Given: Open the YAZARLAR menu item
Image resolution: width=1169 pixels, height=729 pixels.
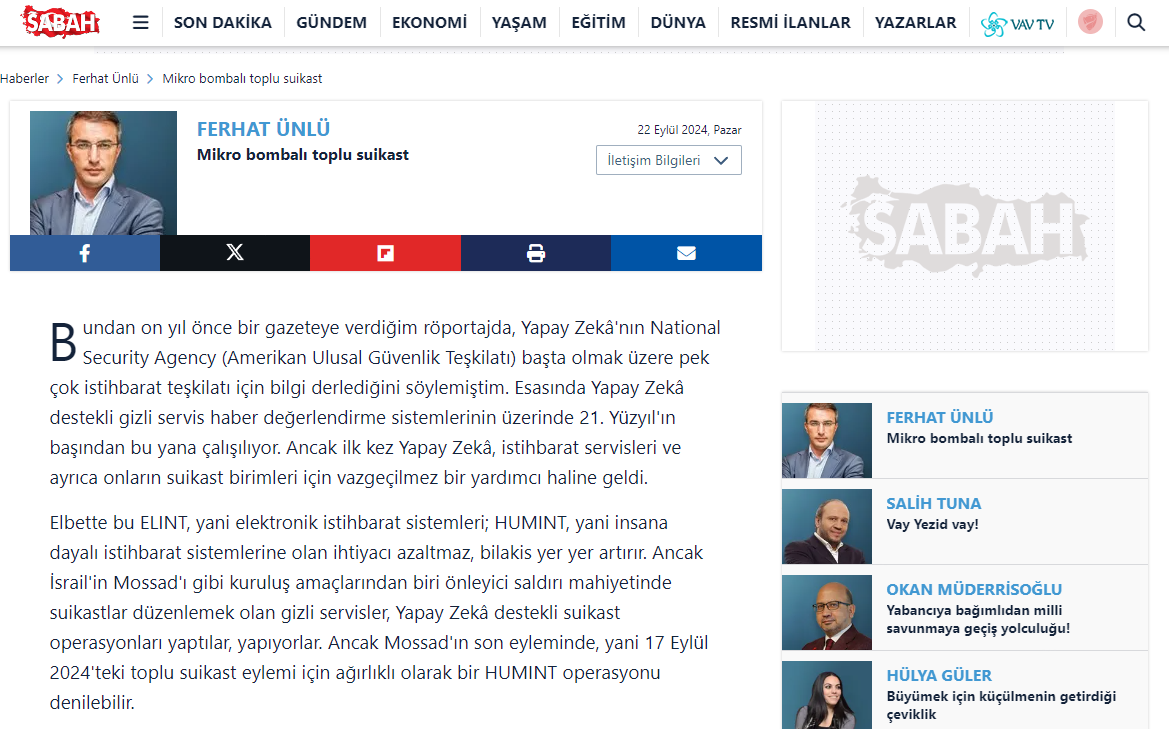Looking at the screenshot, I should tap(915, 22).
